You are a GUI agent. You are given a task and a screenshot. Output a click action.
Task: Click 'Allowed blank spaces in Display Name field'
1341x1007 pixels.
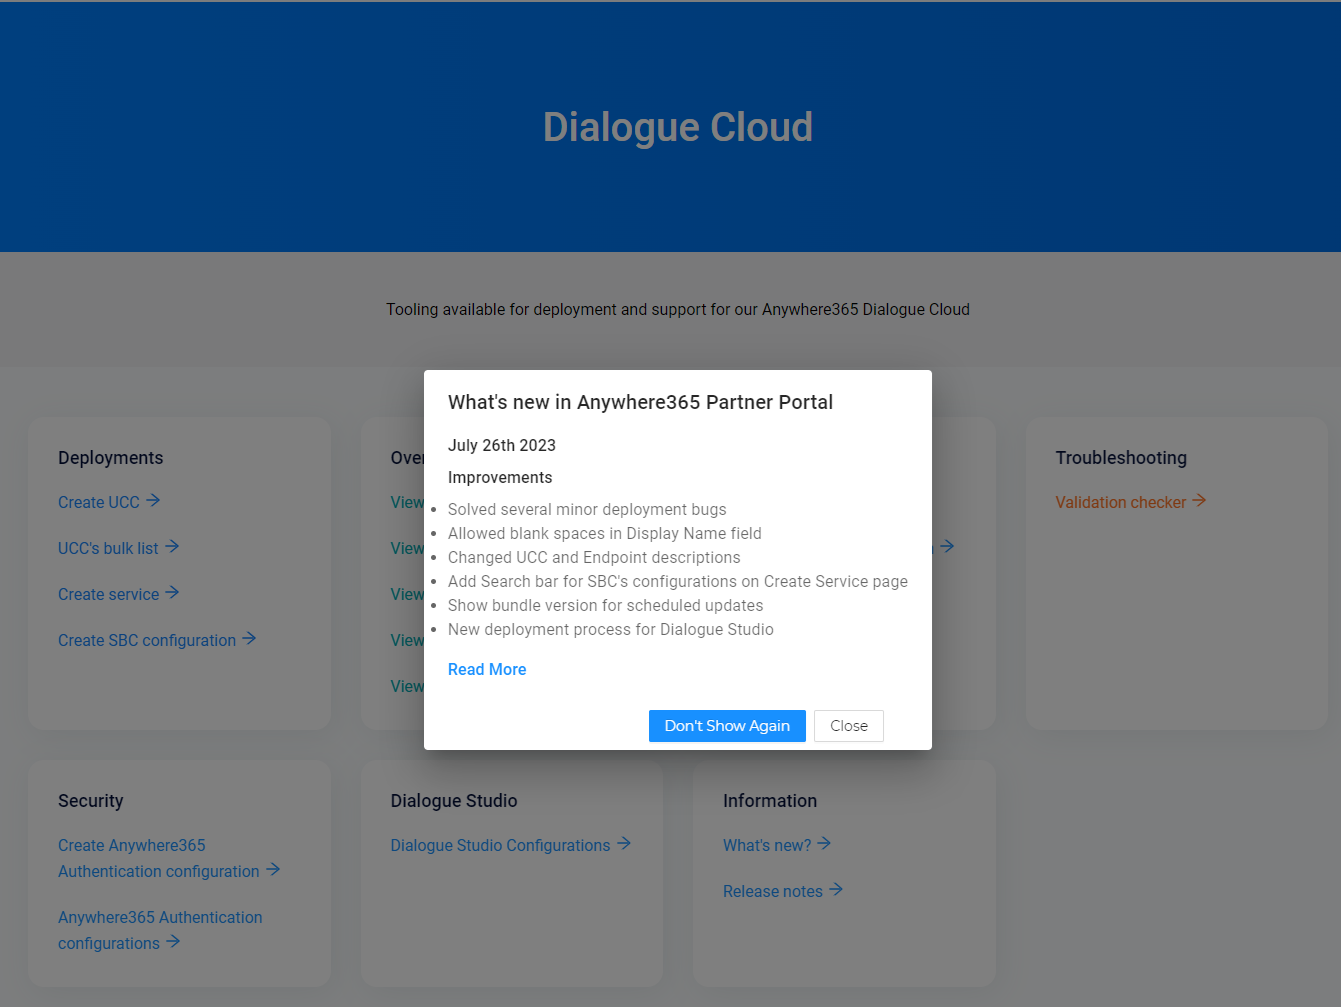605,534
